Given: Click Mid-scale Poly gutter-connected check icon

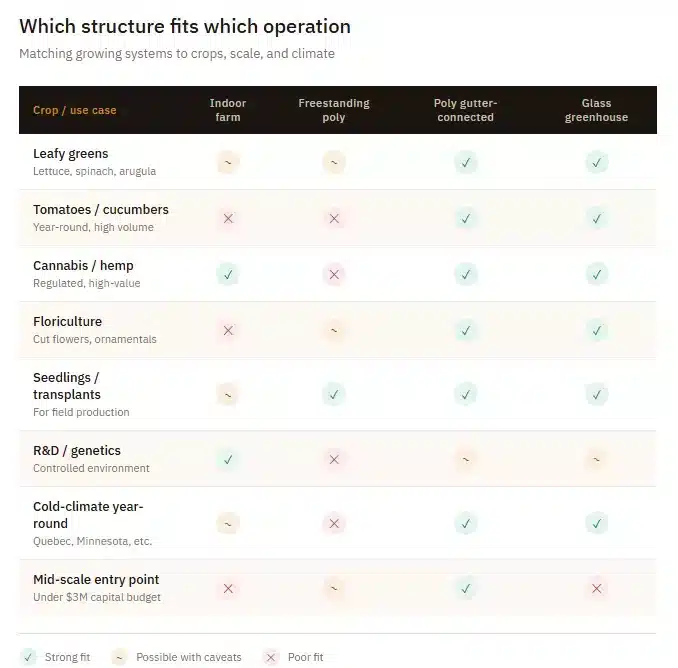Looking at the screenshot, I should point(465,589).
